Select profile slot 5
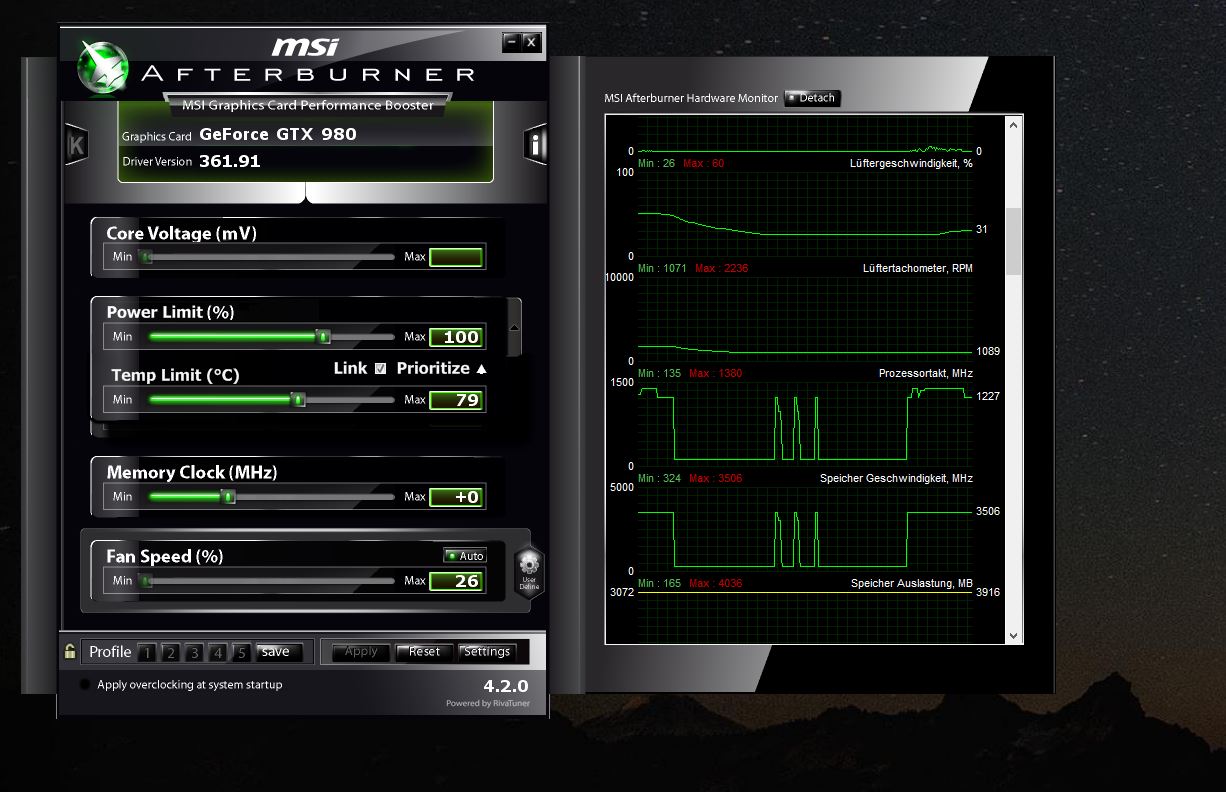This screenshot has height=792, width=1226. 241,653
